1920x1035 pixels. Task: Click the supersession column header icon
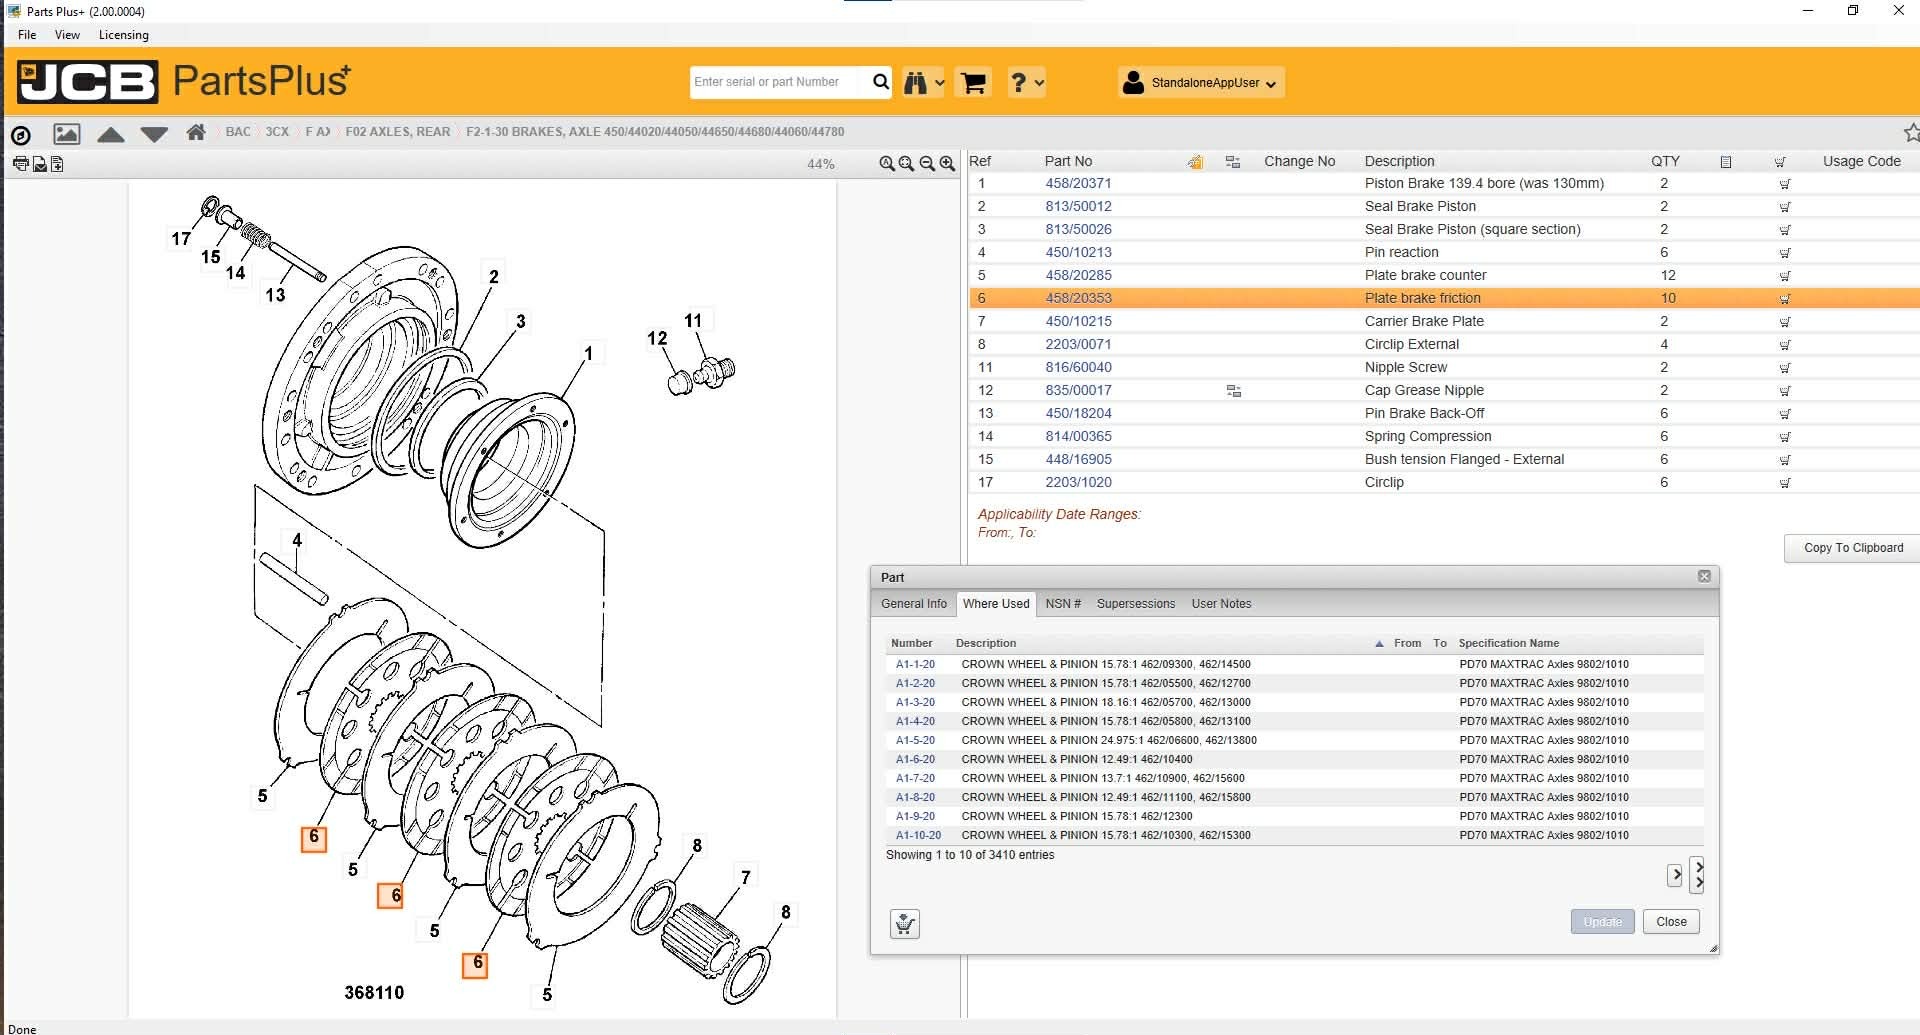tap(1233, 162)
